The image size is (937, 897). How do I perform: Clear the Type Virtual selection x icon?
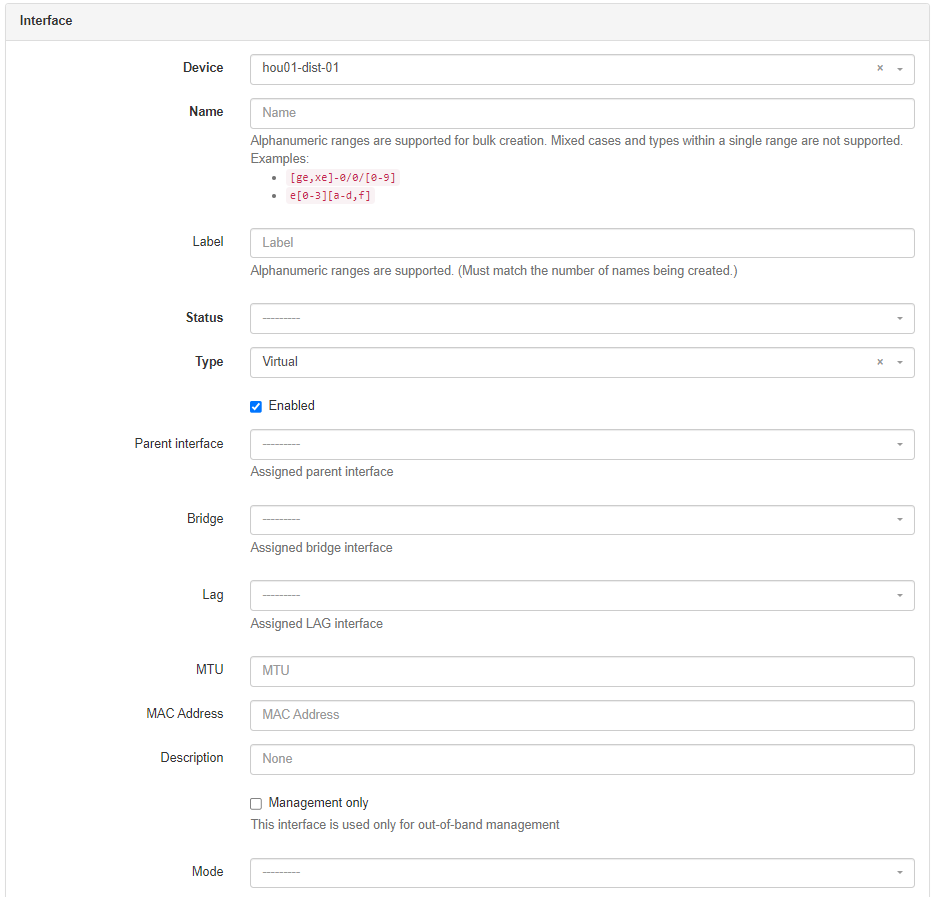(880, 362)
